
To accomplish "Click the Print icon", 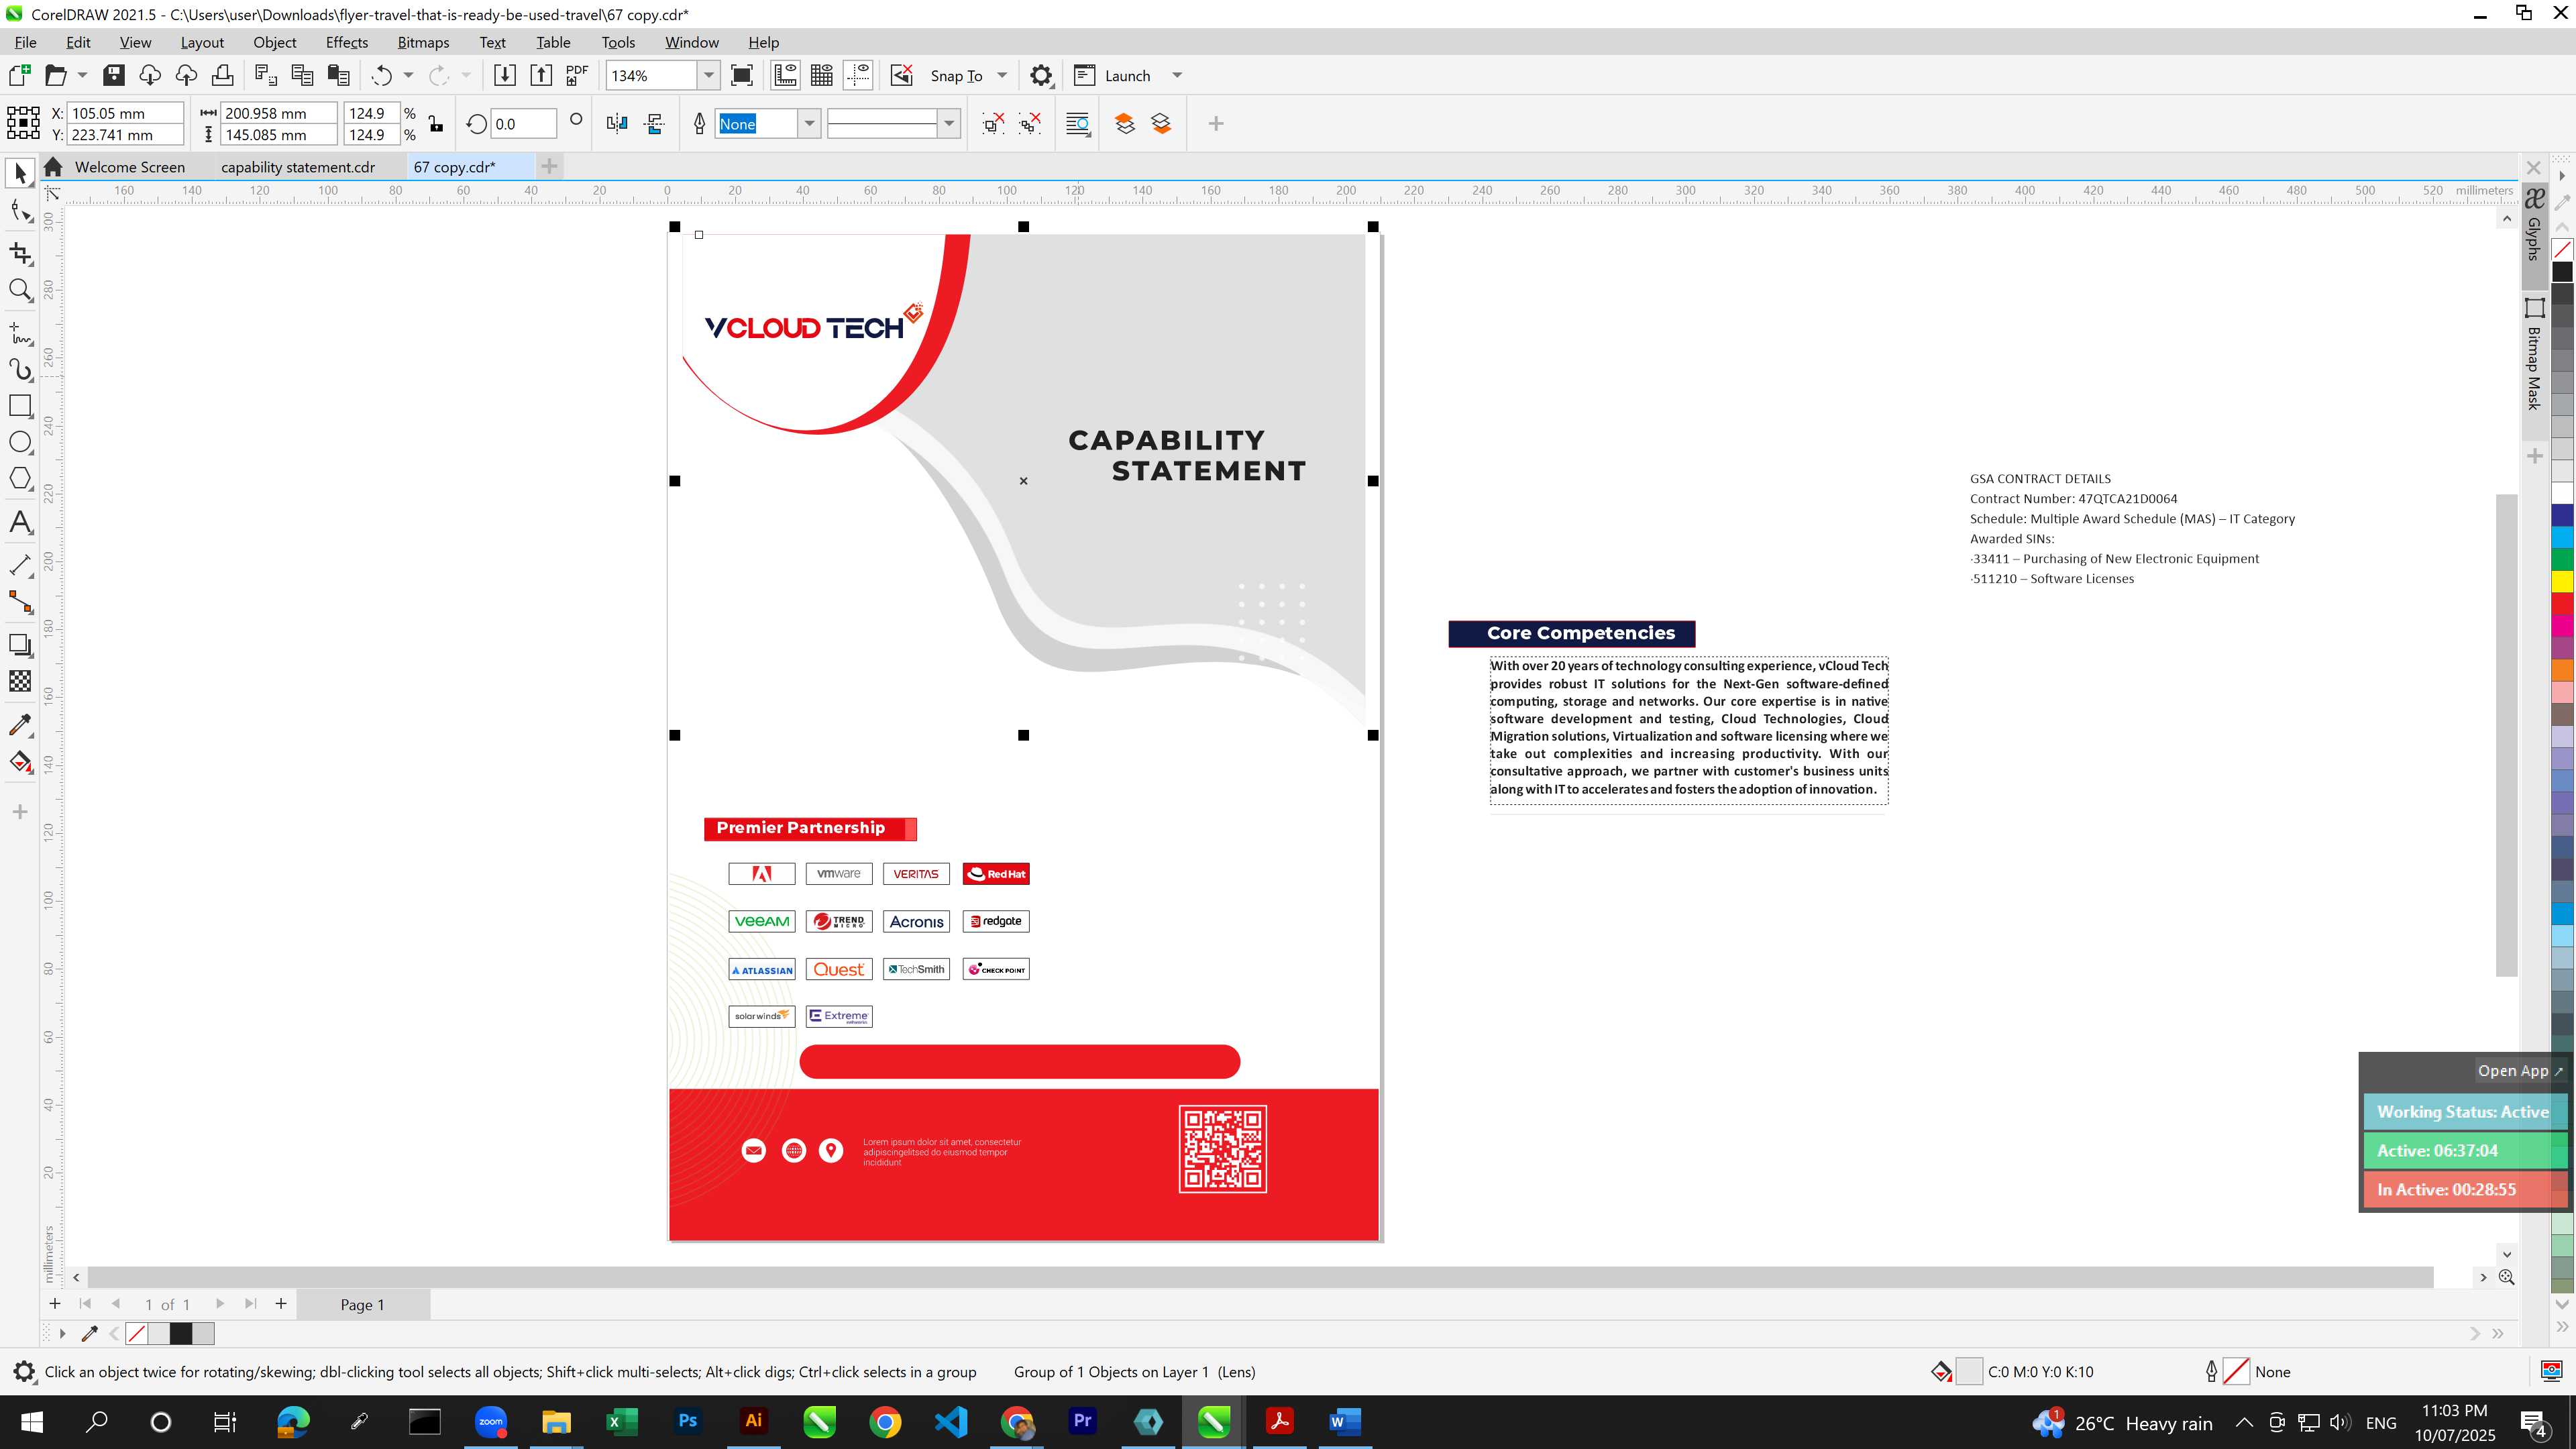I will pyautogui.click(x=222, y=75).
